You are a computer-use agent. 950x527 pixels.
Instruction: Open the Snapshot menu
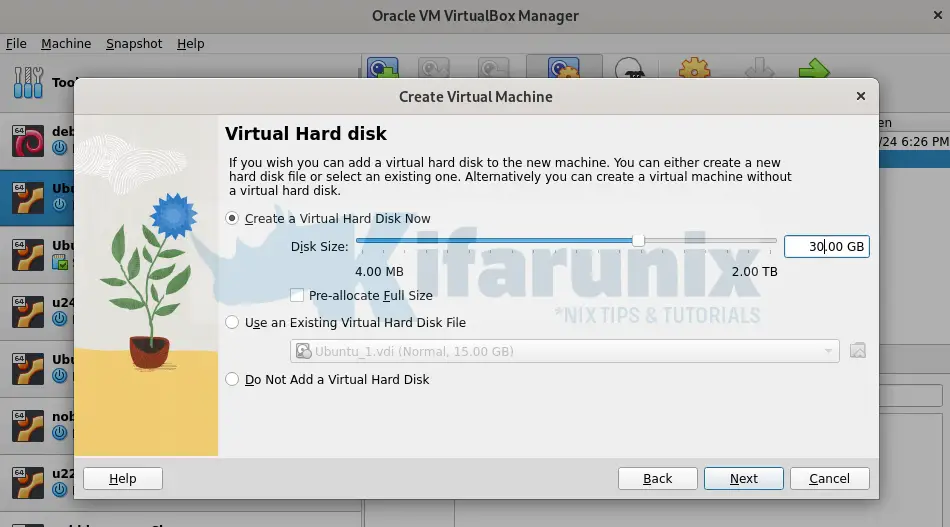click(x=134, y=44)
